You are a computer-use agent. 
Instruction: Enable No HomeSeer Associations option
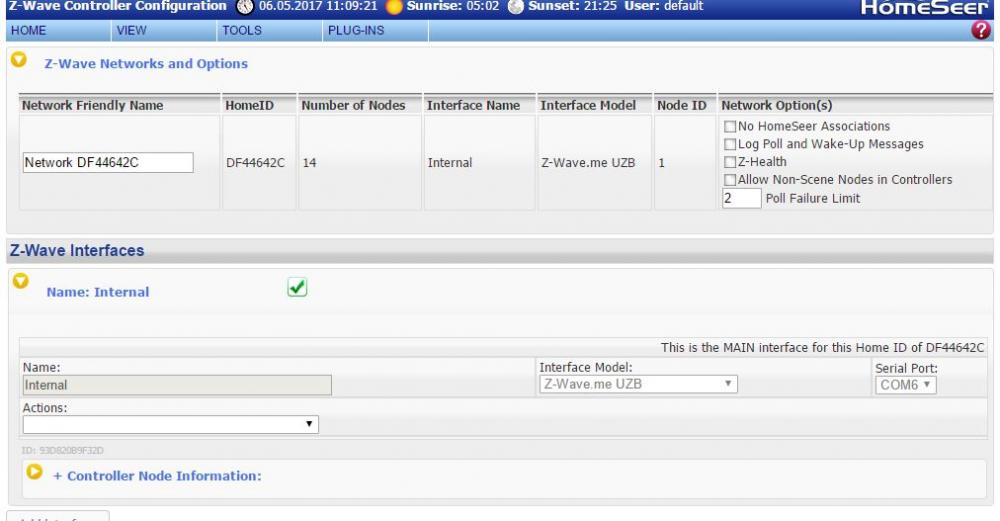pyautogui.click(x=730, y=127)
